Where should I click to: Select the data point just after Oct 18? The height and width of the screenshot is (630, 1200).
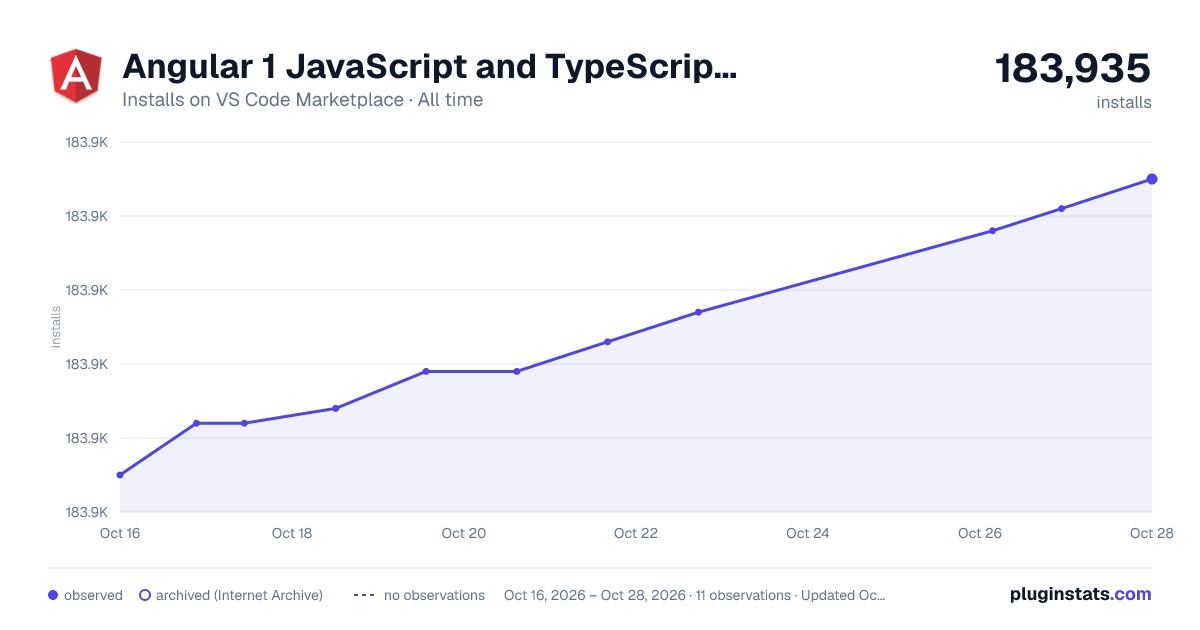point(335,408)
